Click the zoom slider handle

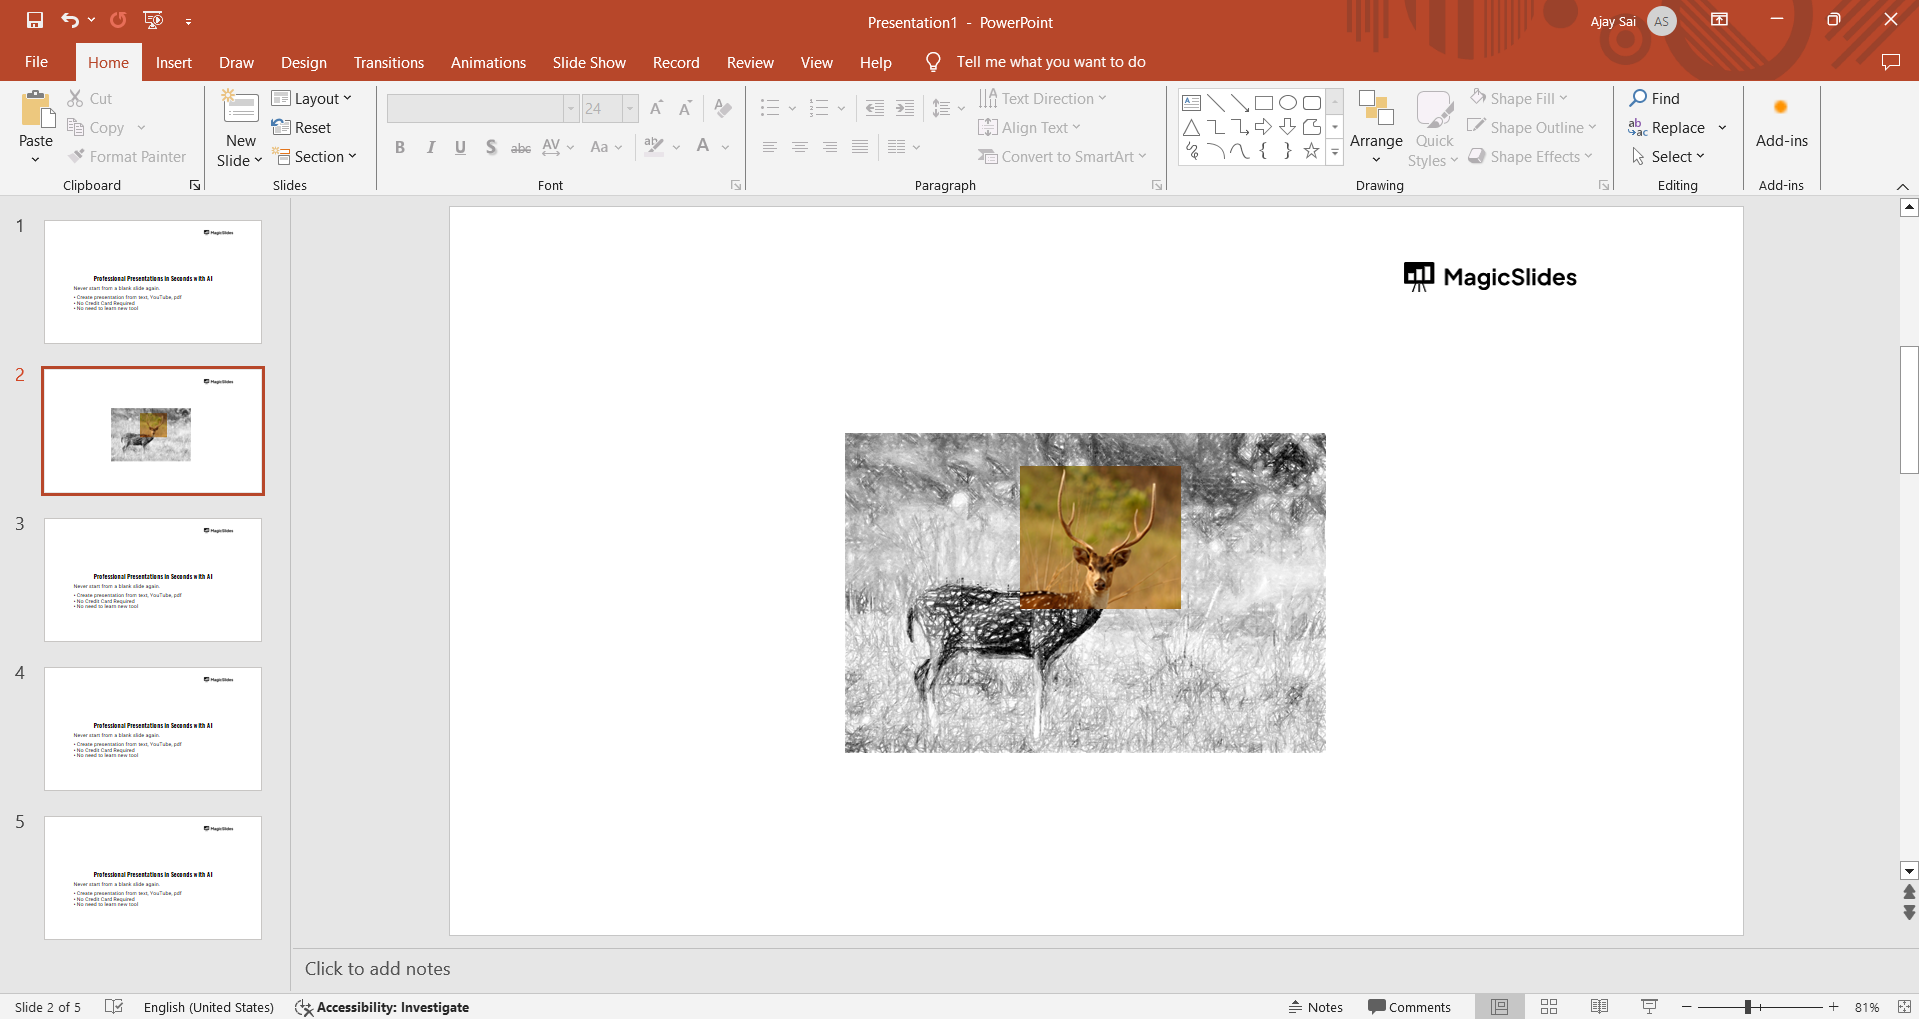pos(1748,1007)
